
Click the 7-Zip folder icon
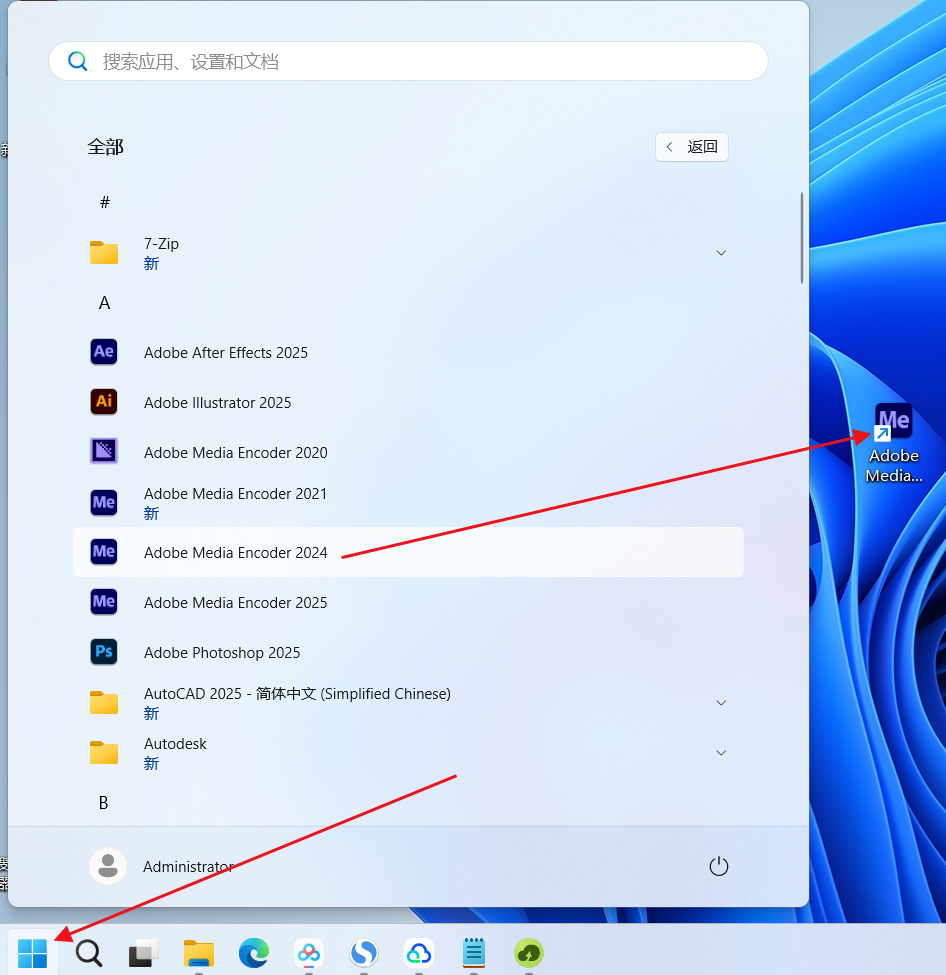pyautogui.click(x=104, y=252)
